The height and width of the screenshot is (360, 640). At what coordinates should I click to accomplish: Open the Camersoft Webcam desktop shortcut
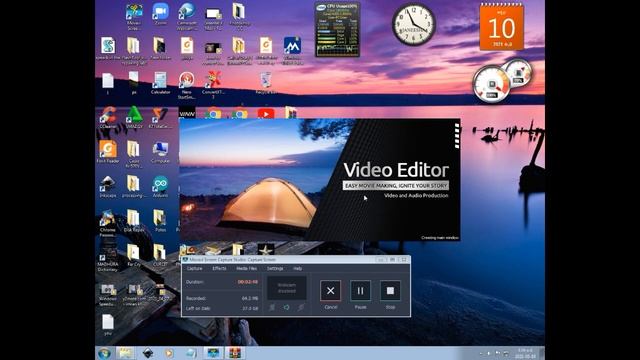point(187,16)
